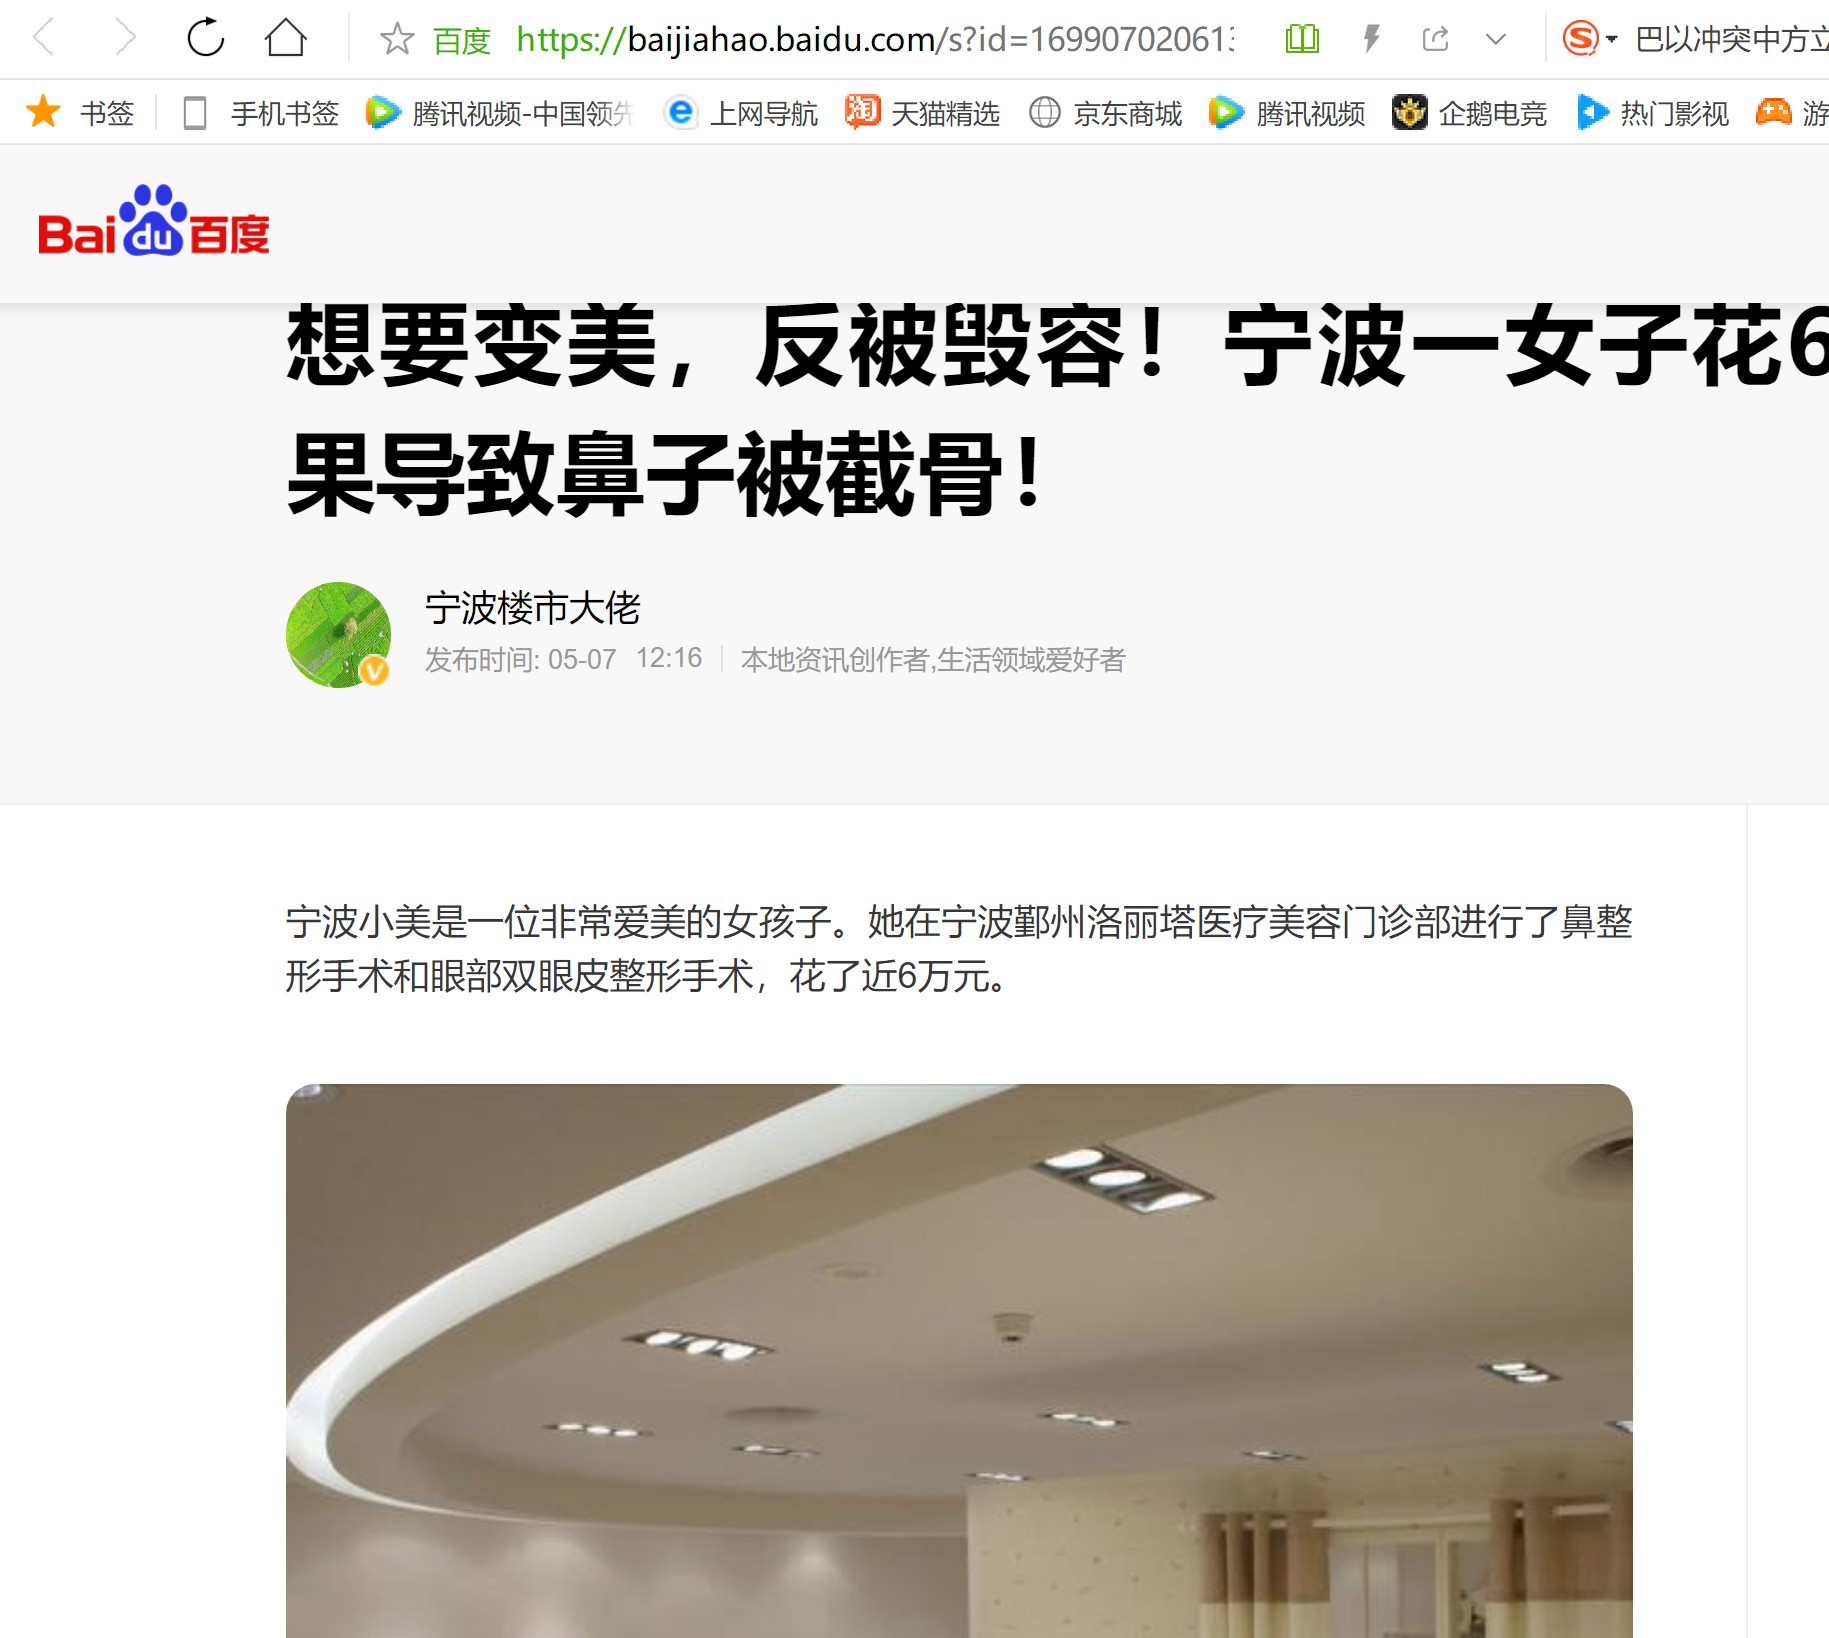Open the 手机书签 bookmark
The image size is (1829, 1638).
pos(261,113)
